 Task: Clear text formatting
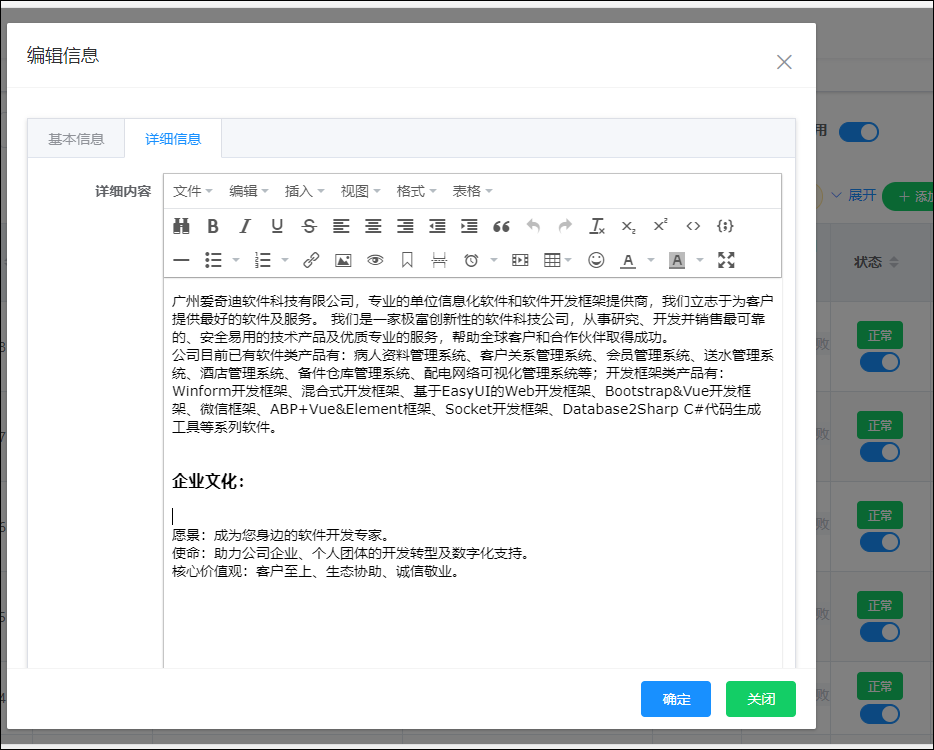click(597, 226)
